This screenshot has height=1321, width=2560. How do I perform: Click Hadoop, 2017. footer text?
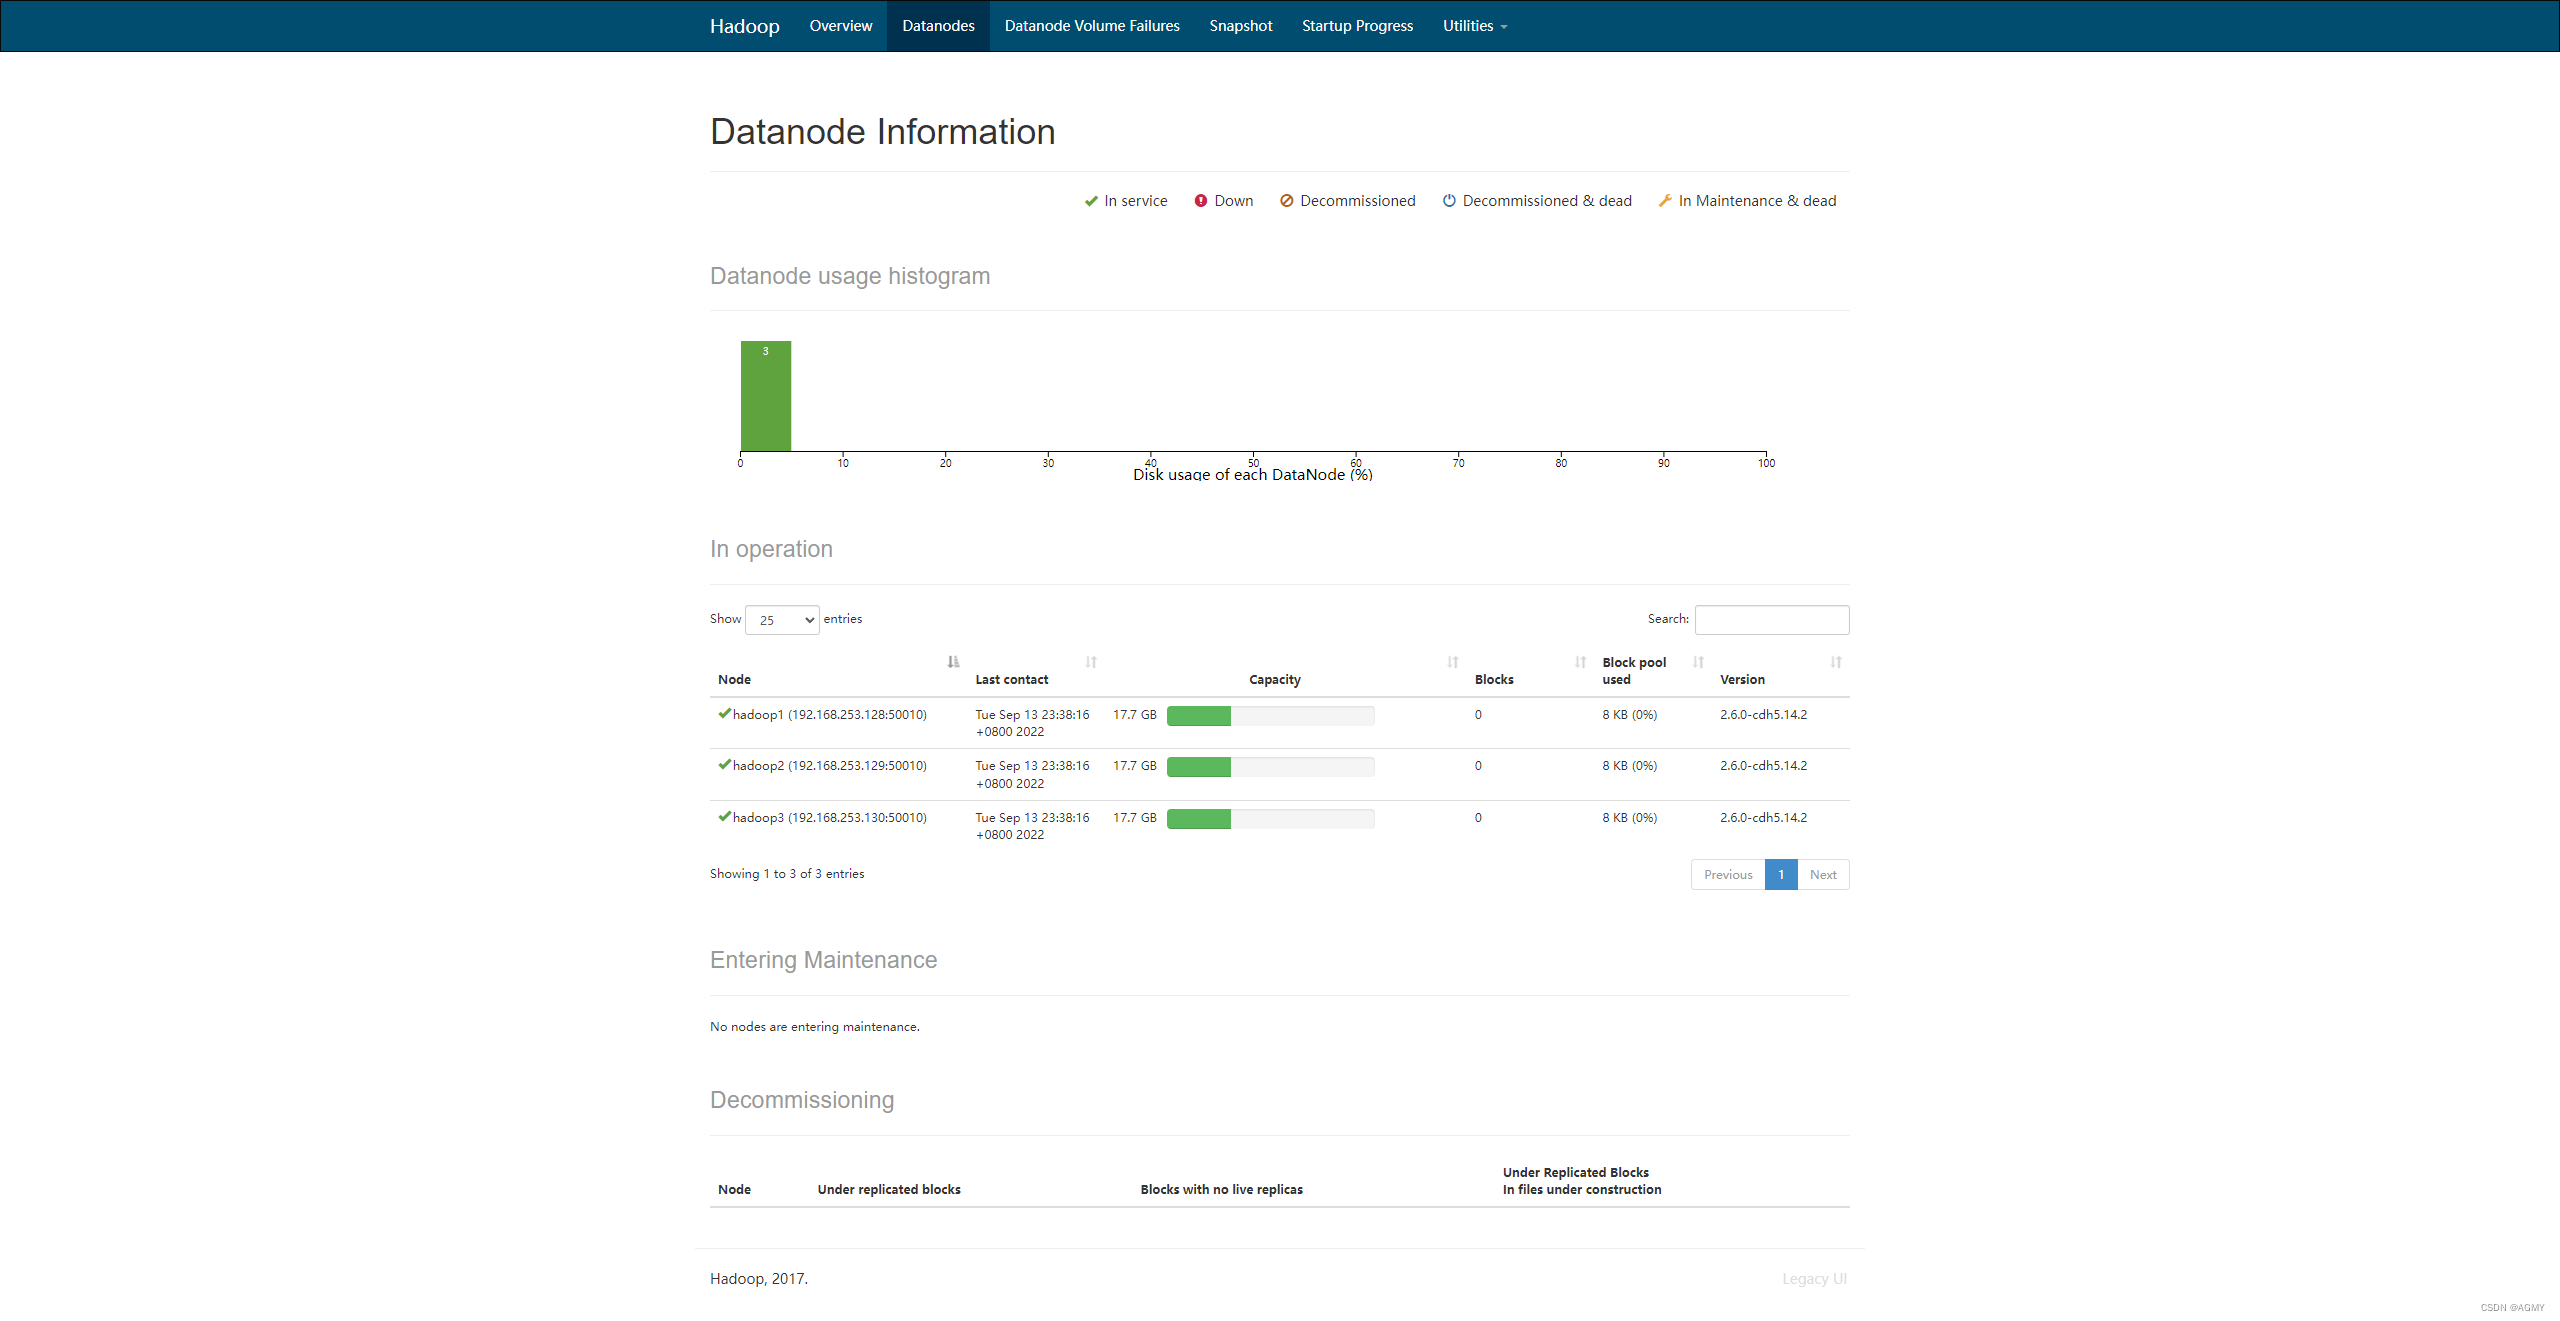[x=759, y=1279]
